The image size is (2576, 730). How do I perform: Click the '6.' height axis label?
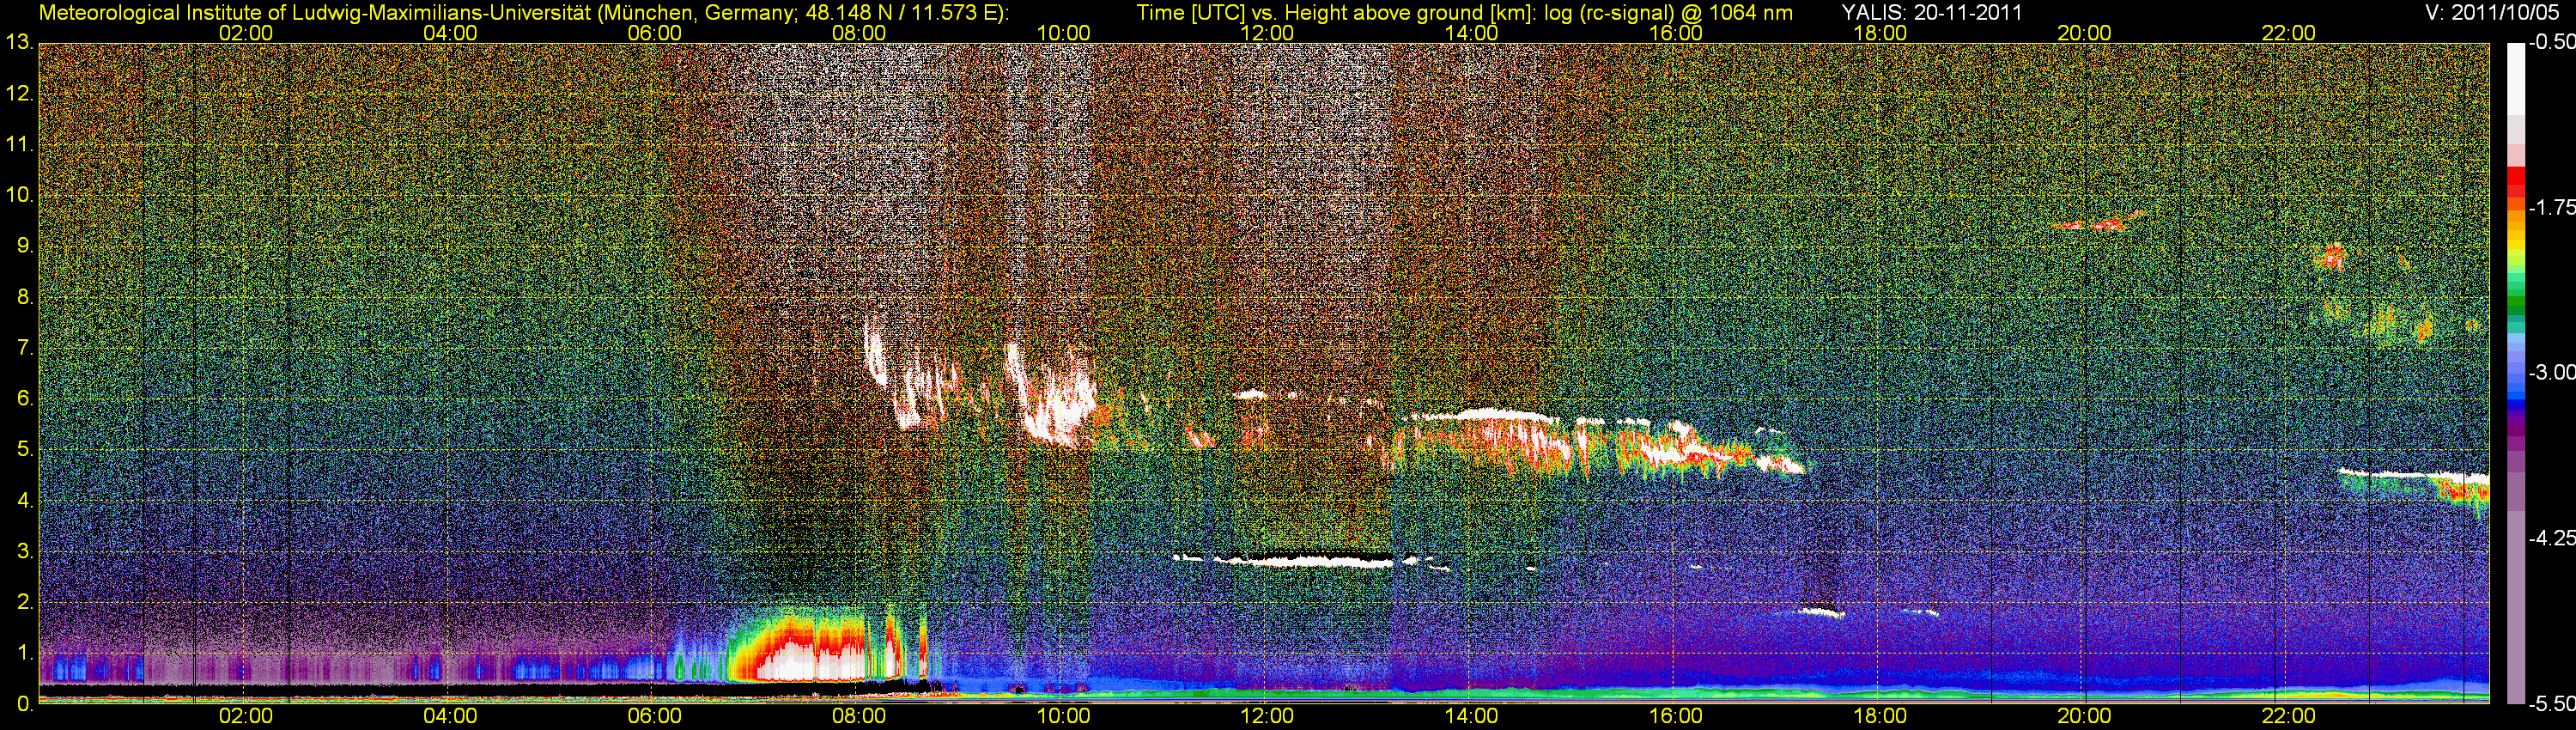click(25, 399)
